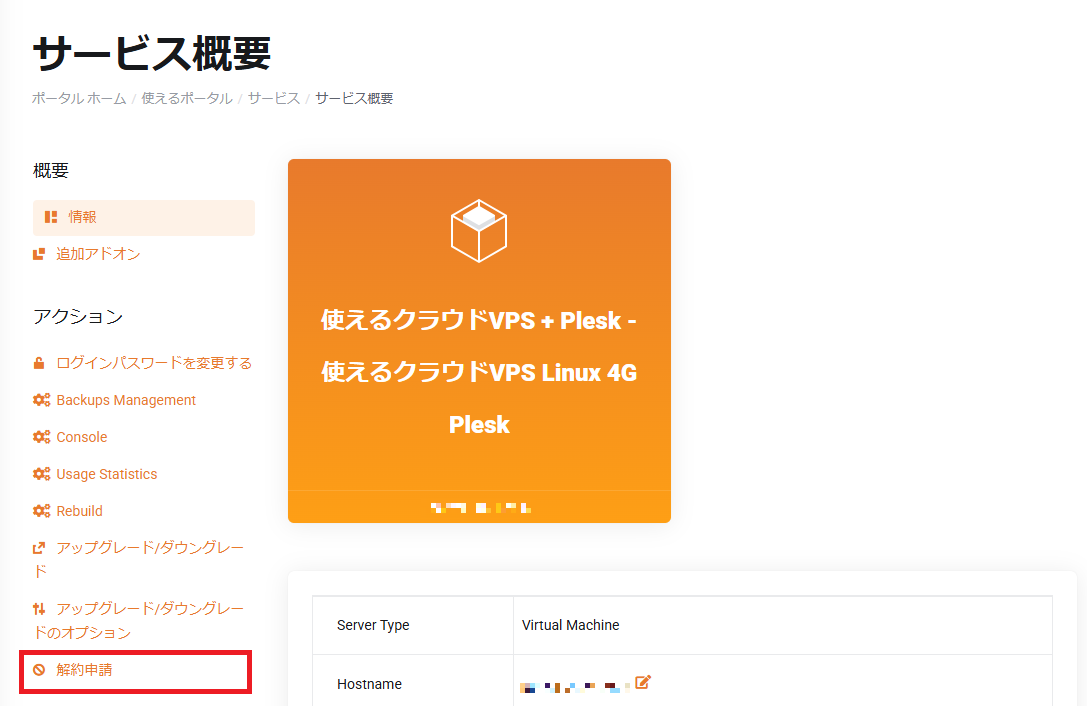The image size is (1087, 706).
Task: Open アップグレード/ダウングレード link
Action: pyautogui.click(x=139, y=560)
